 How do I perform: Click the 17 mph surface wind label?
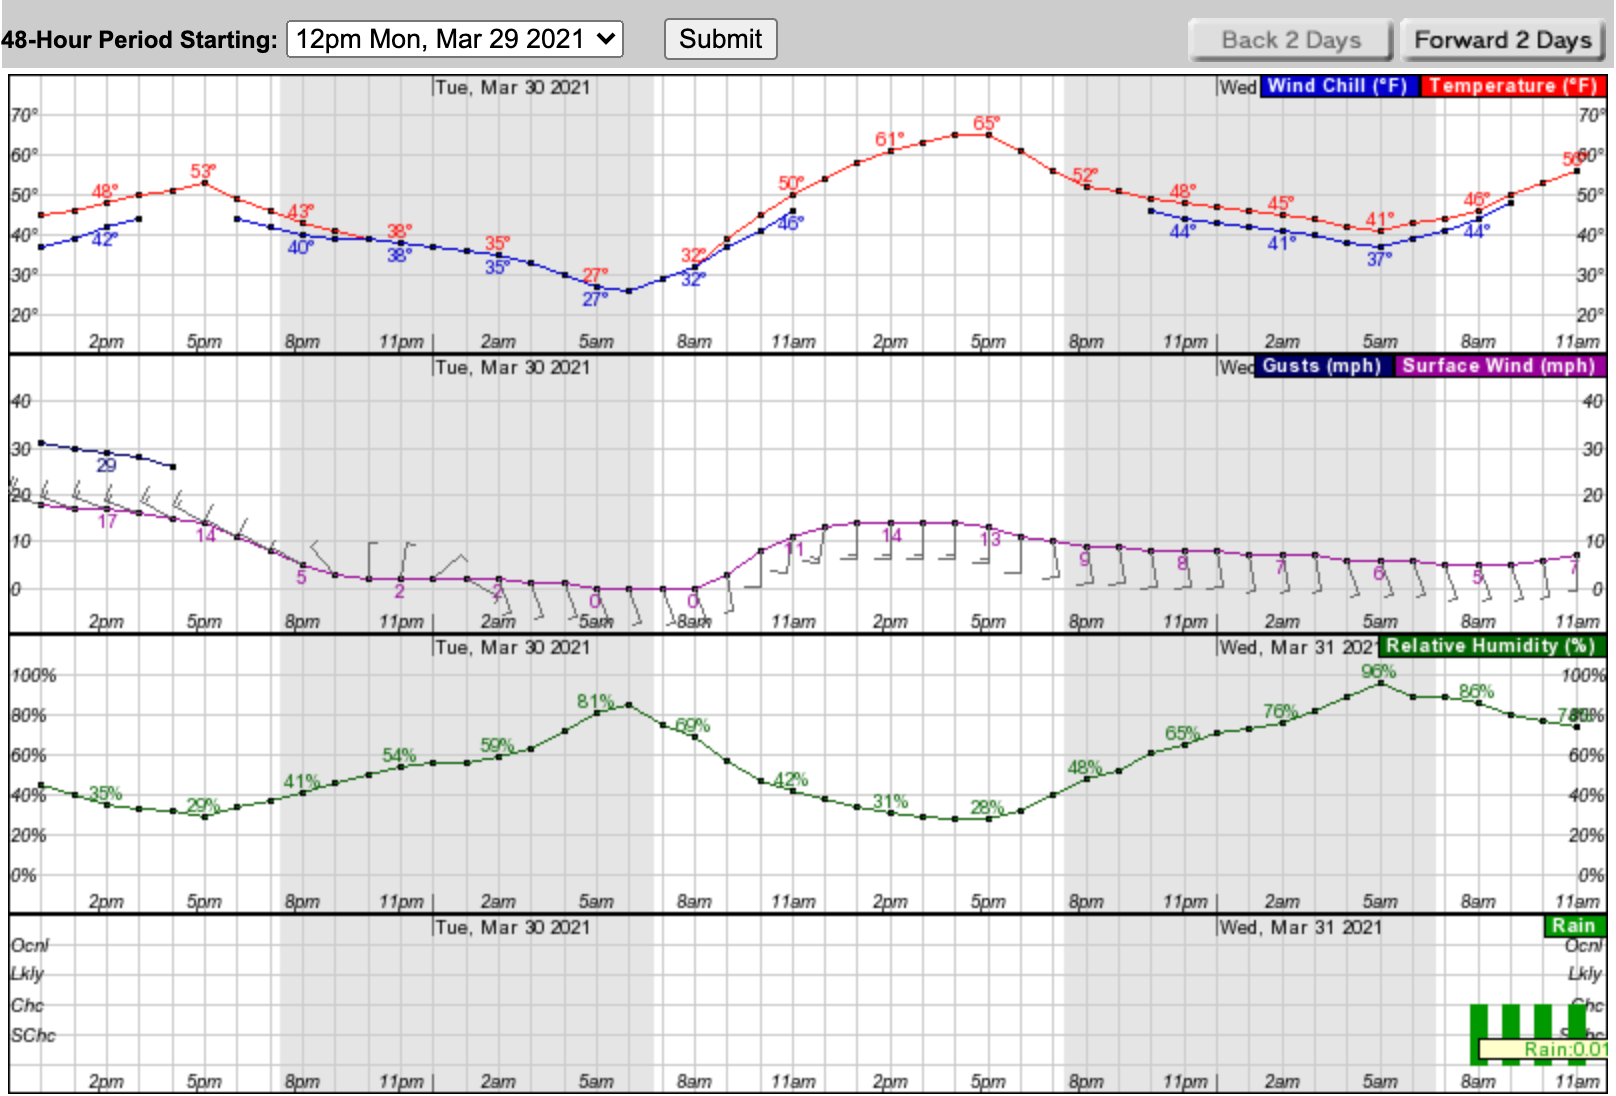pos(107,521)
